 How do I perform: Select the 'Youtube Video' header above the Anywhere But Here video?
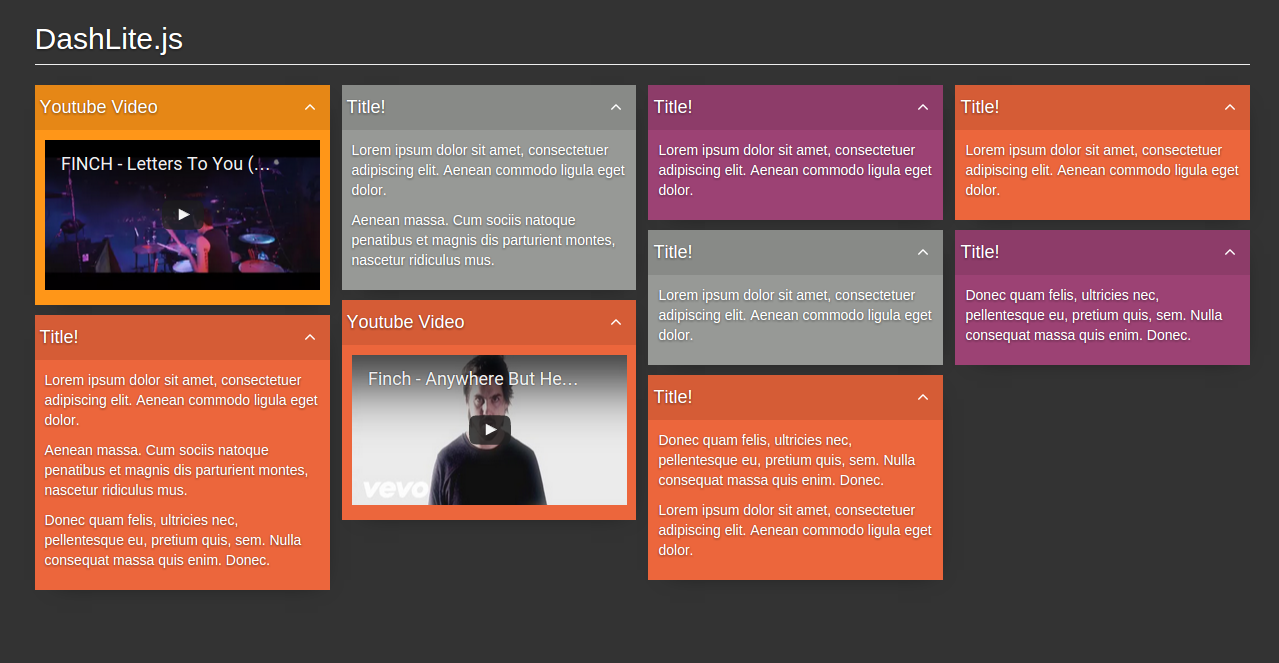pos(406,322)
